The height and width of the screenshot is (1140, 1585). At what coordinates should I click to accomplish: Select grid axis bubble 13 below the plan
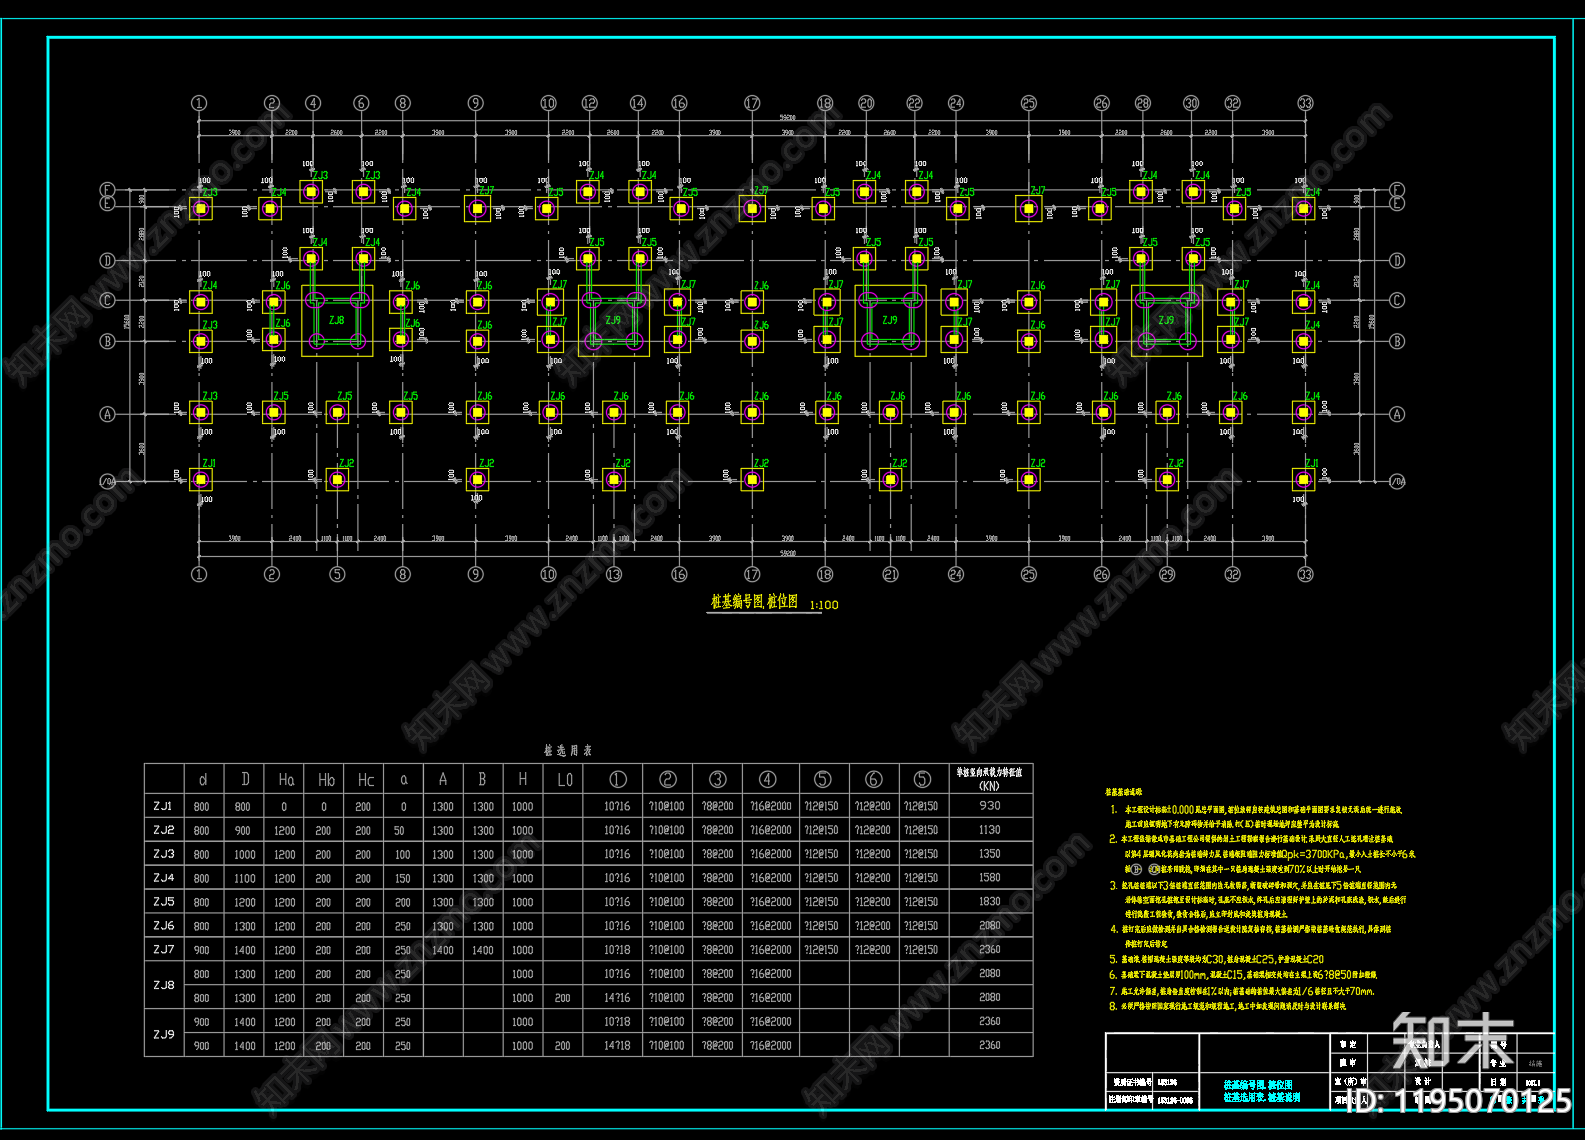point(614,574)
